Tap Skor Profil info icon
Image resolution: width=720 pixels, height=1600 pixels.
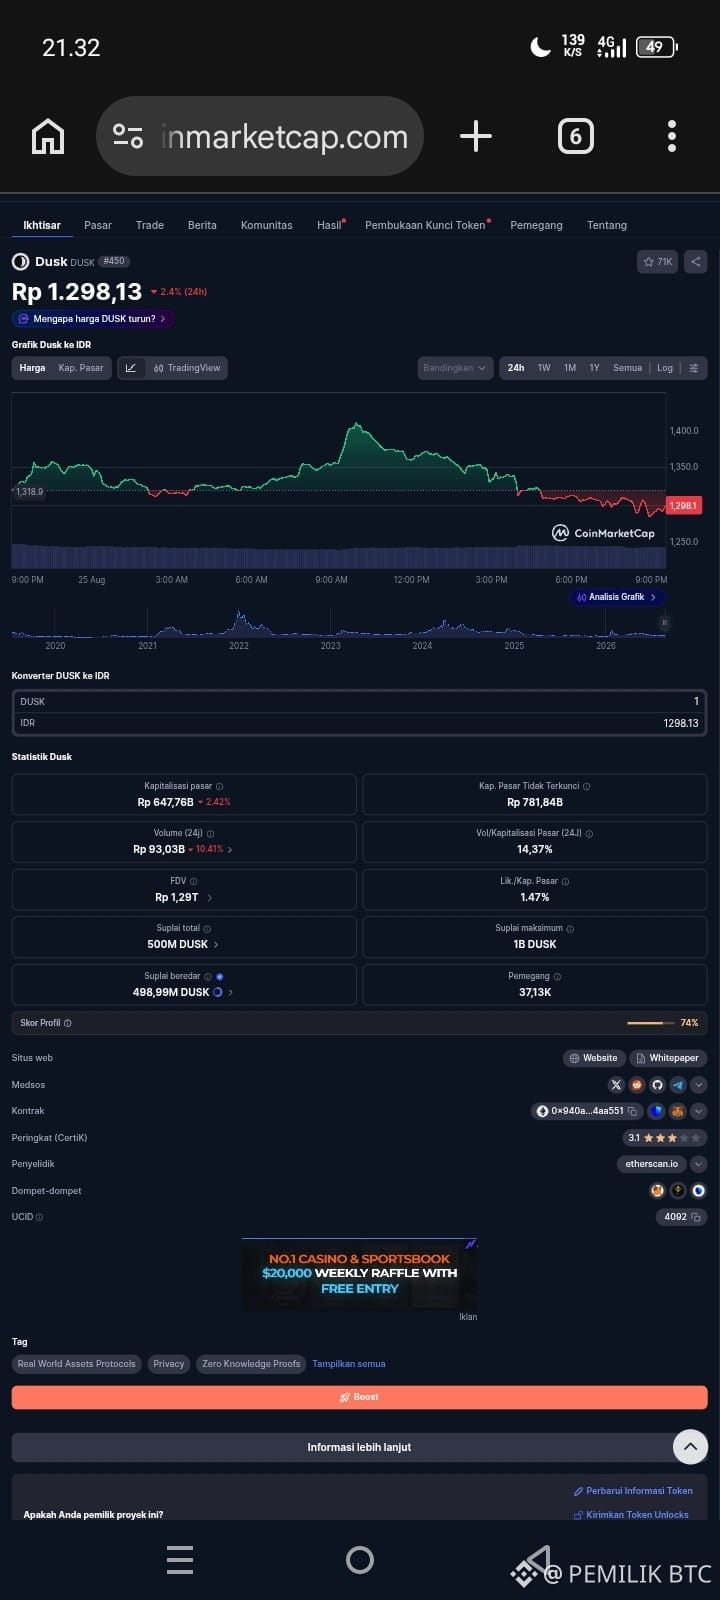[x=67, y=1023]
